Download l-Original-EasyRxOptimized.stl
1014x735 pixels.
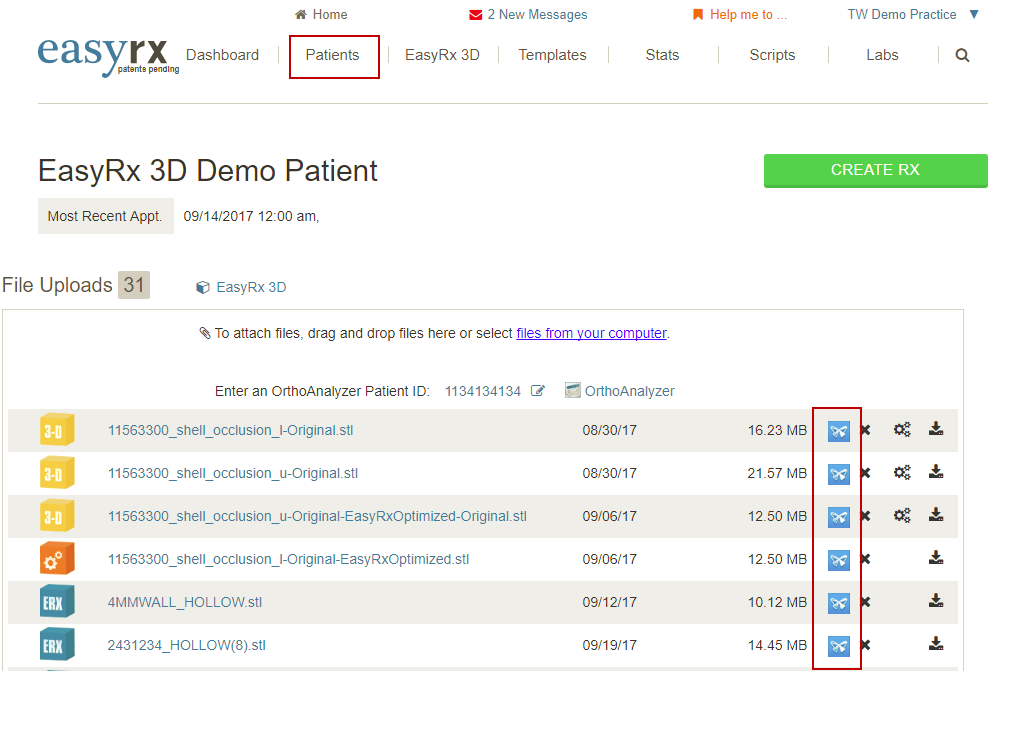click(x=936, y=557)
